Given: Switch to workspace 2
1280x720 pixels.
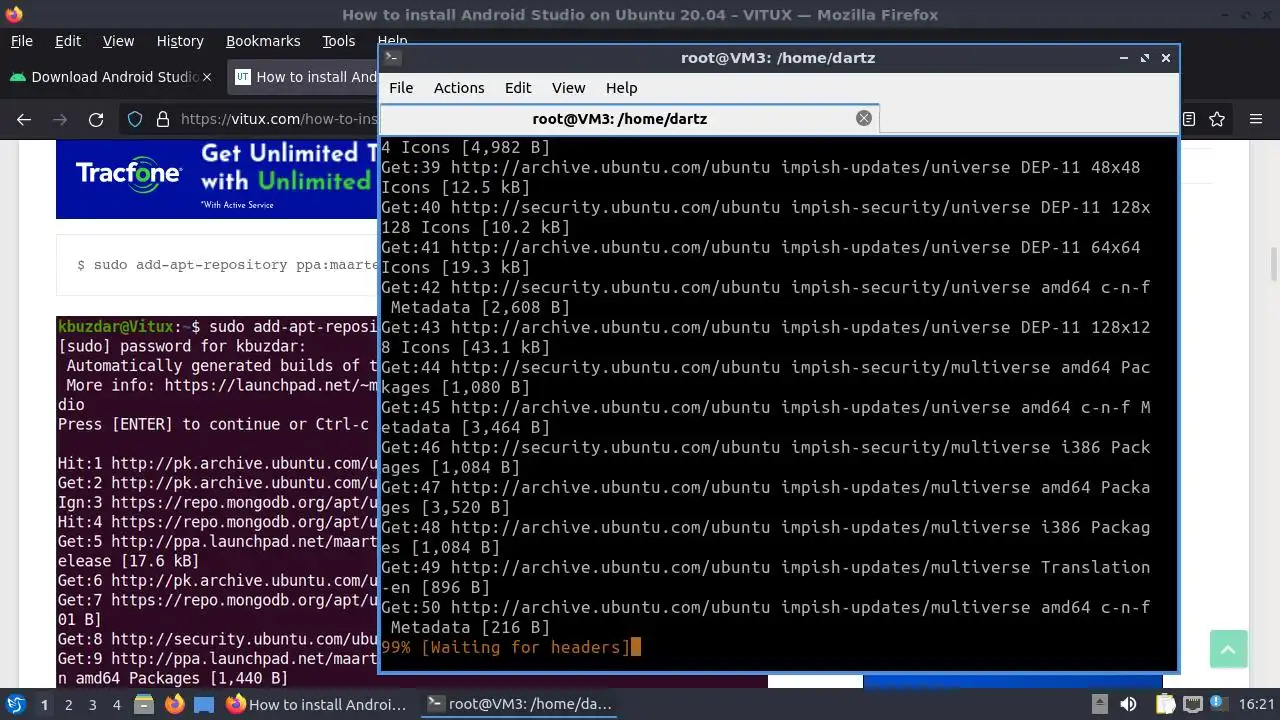Looking at the screenshot, I should click(x=68, y=704).
